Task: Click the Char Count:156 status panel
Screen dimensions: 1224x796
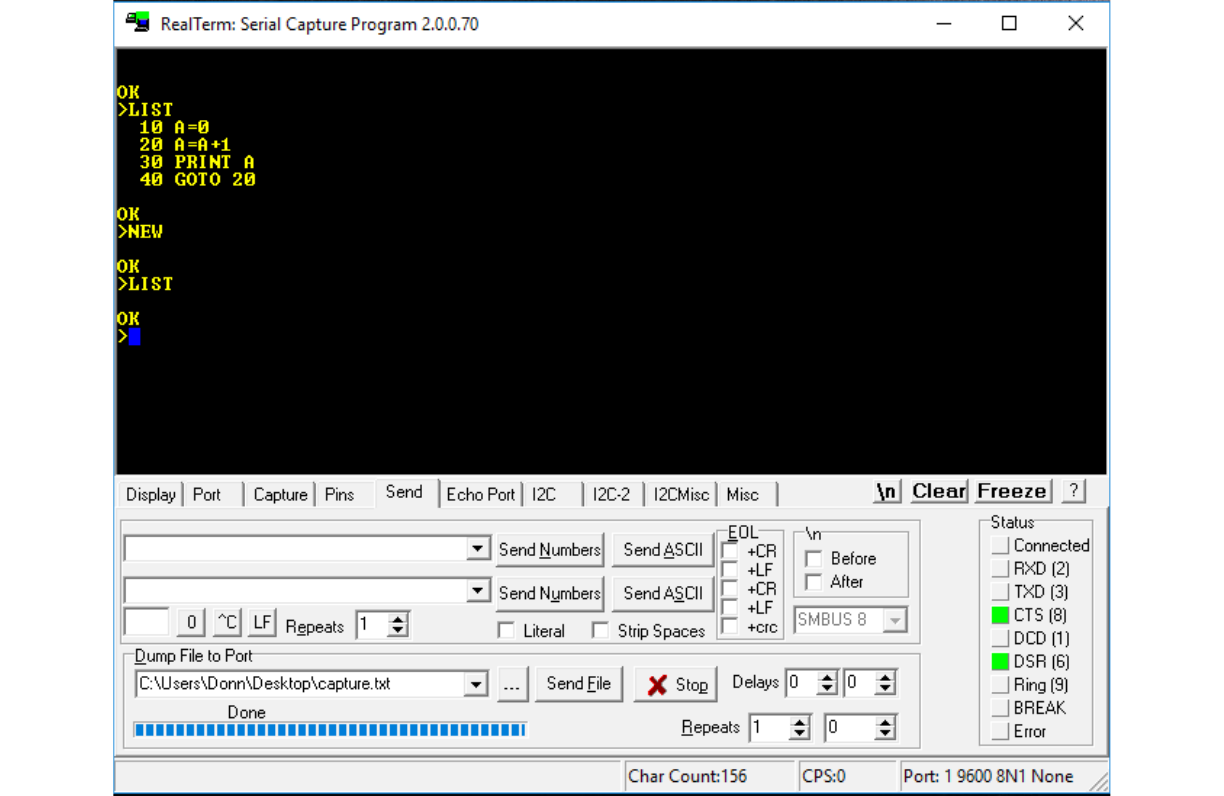Action: [709, 776]
